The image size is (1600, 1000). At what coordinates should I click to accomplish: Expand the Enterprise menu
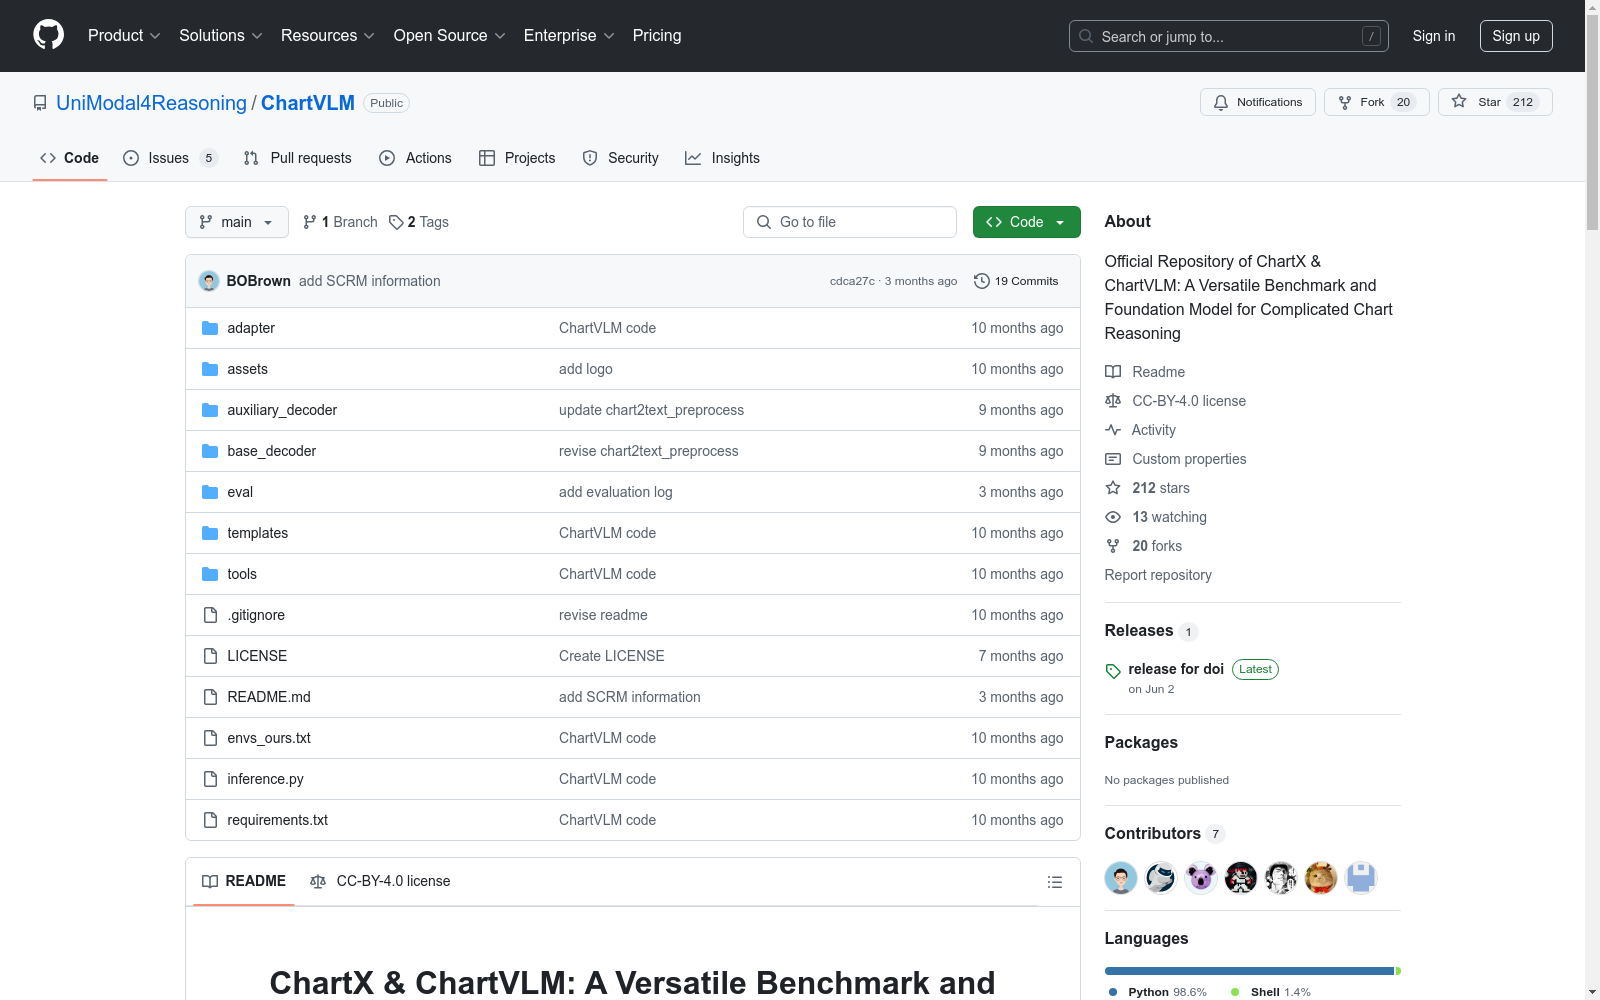569,36
